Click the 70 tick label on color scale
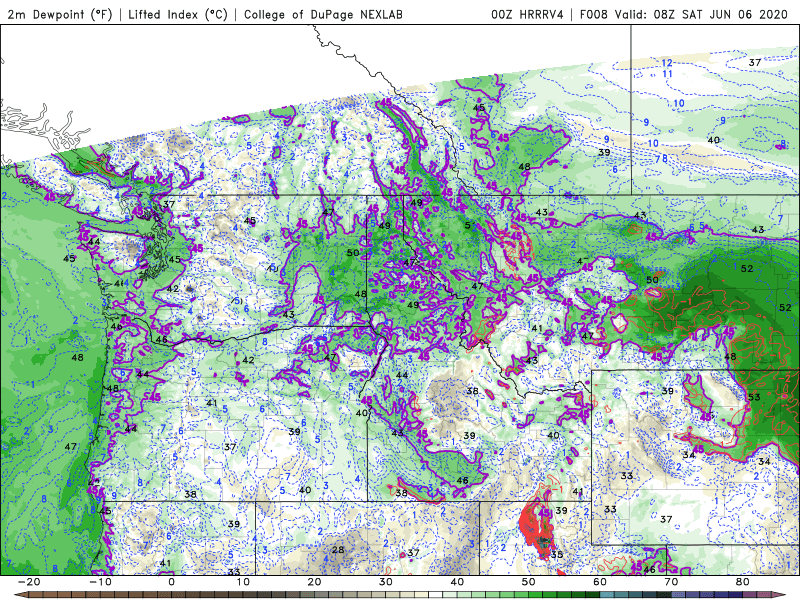Viewport: 800px width, 600px height. 671,582
